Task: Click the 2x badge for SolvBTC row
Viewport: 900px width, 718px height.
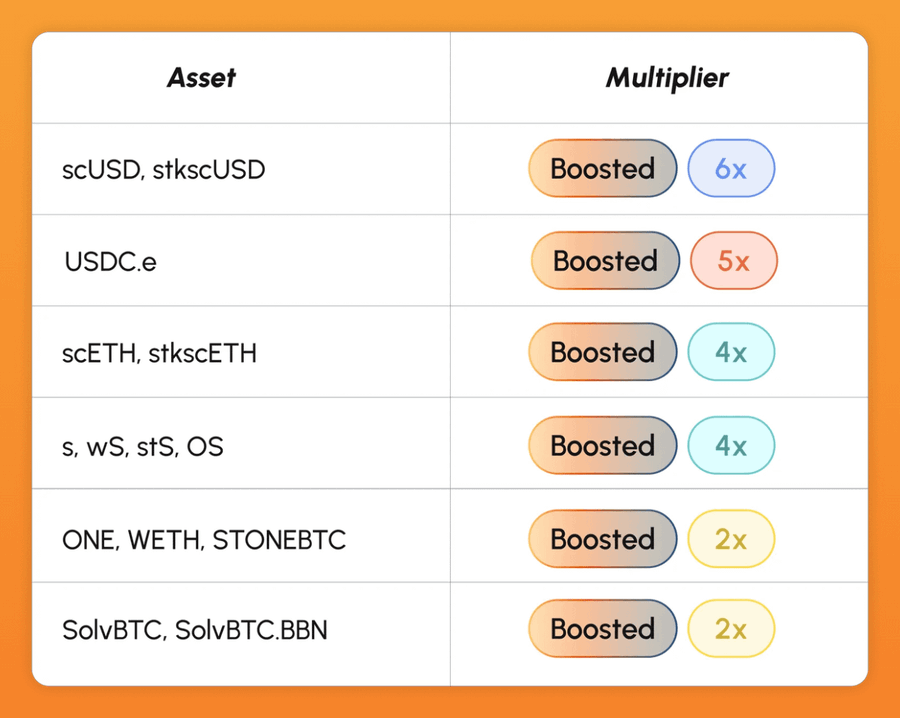Action: click(731, 629)
